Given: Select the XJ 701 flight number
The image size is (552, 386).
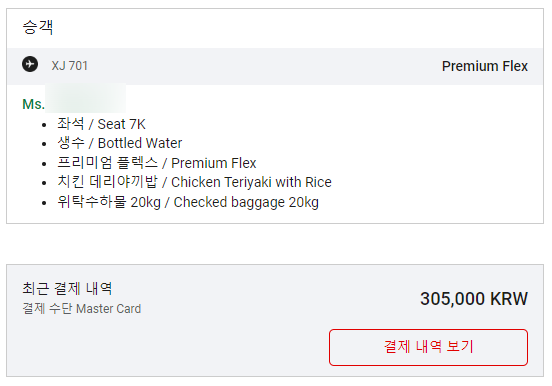Looking at the screenshot, I should pos(69,66).
